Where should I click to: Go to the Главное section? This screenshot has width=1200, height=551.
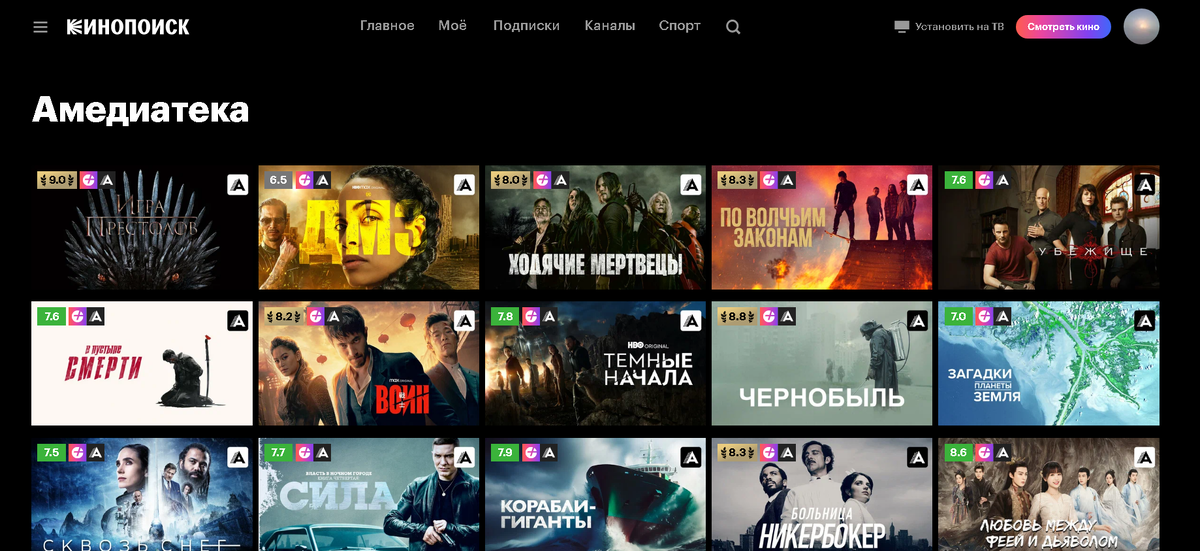point(387,26)
